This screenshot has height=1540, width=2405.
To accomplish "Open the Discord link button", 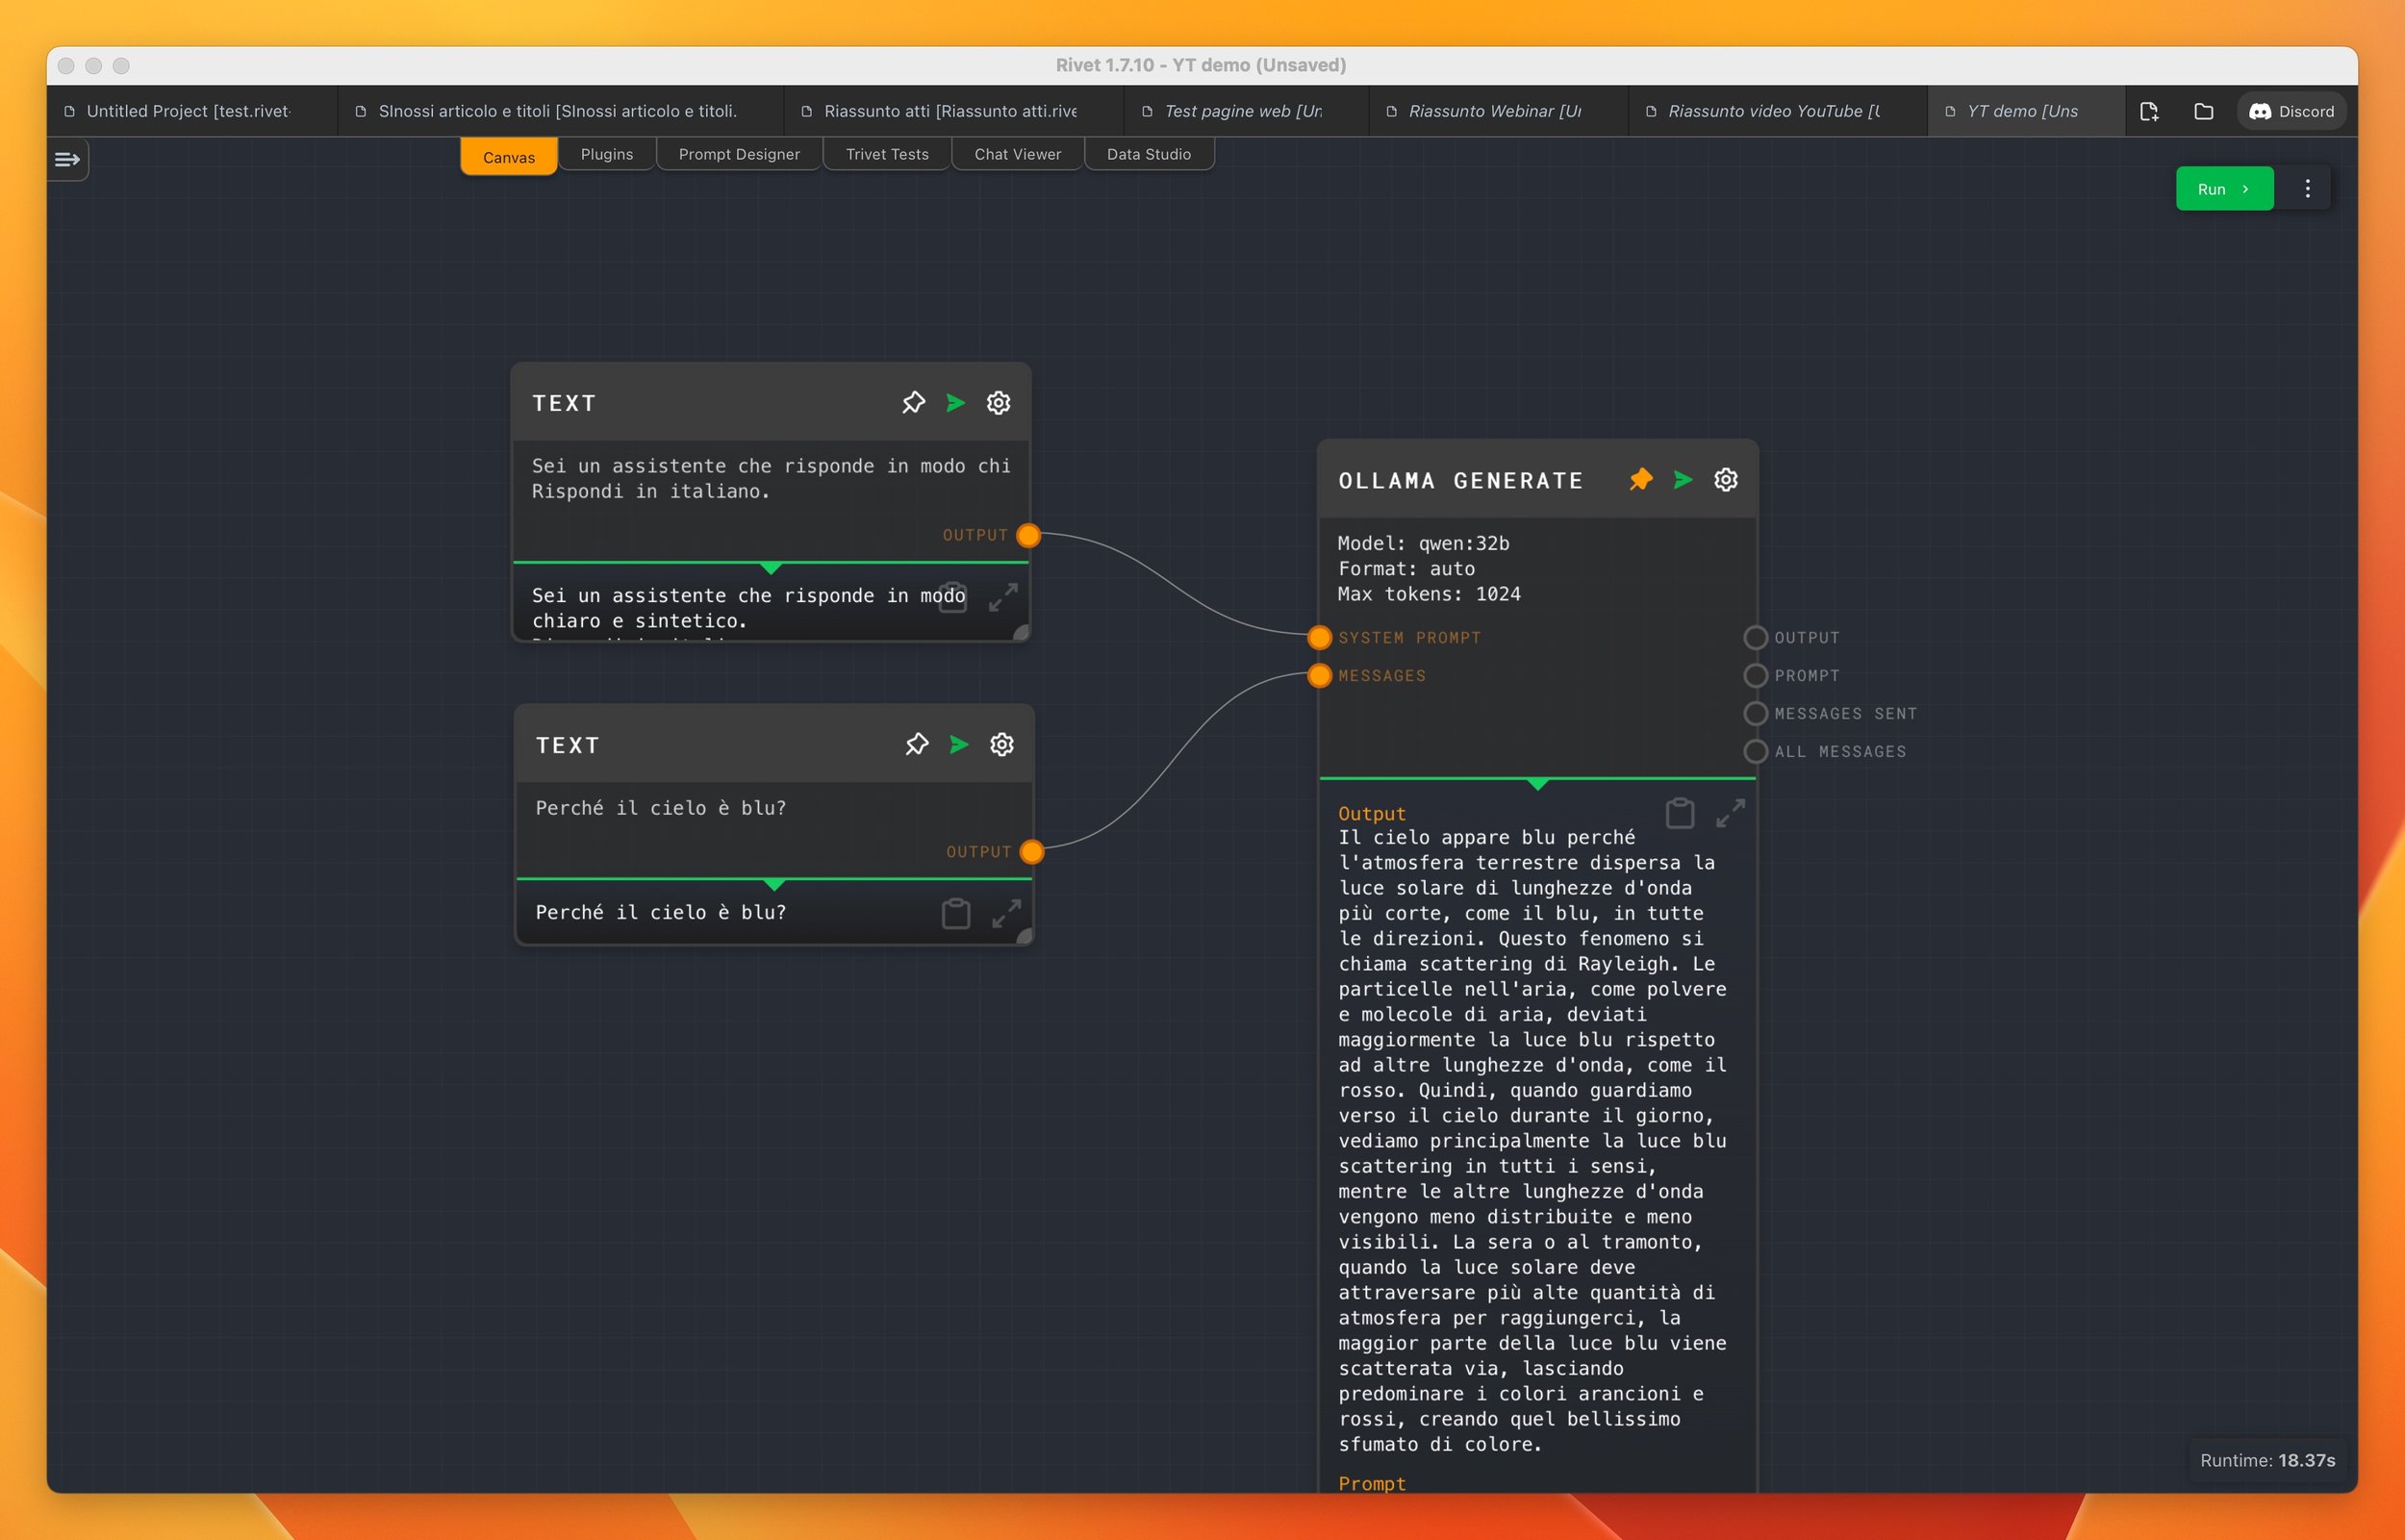I will pyautogui.click(x=2291, y=111).
